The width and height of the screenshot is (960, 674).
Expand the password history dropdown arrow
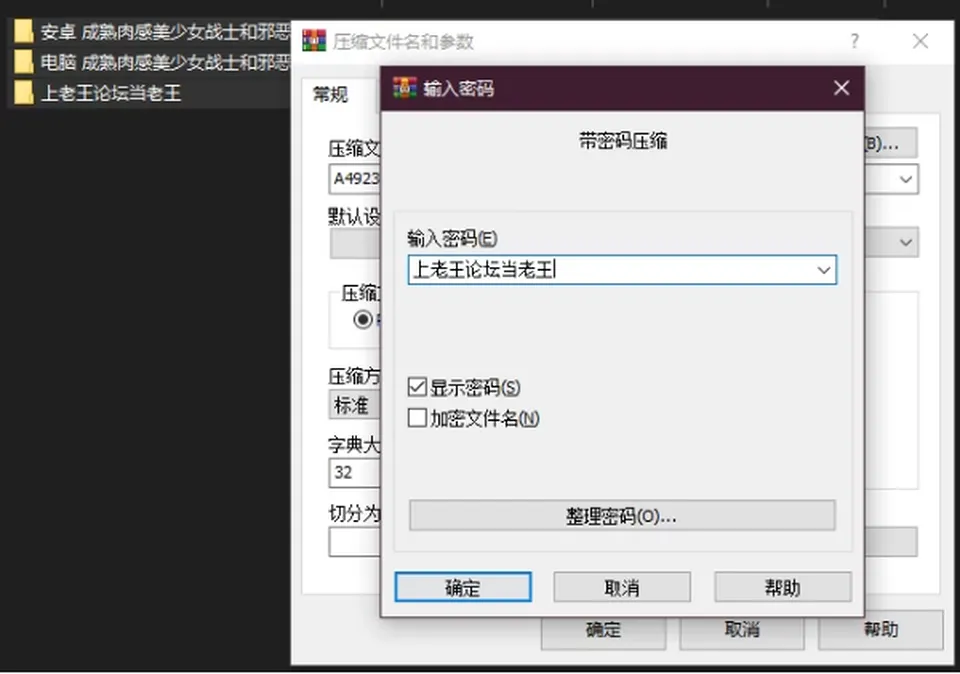(824, 270)
